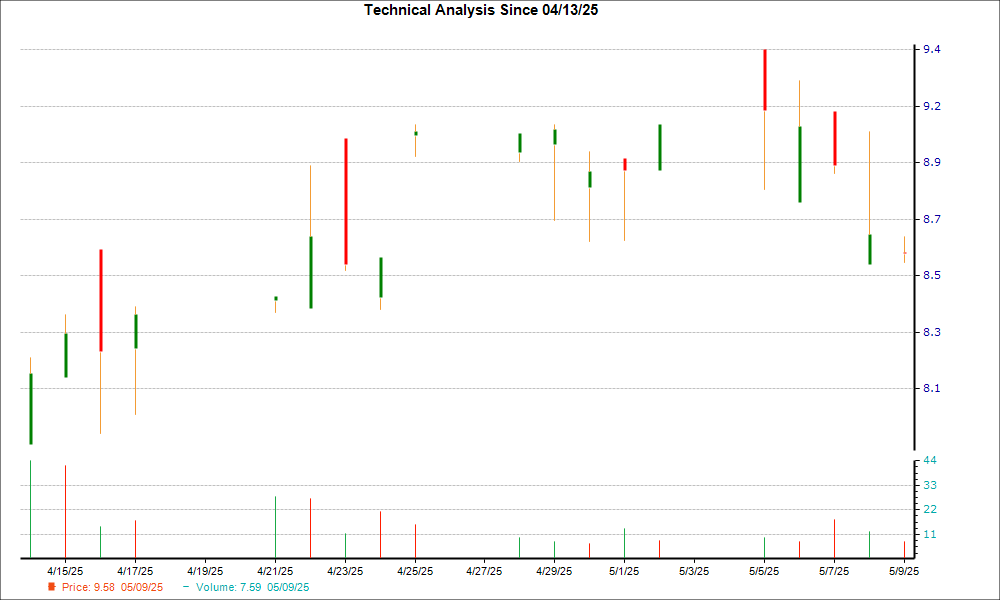The image size is (1000, 600).
Task: Click the green candlestick above 4/15/25
Action: click(66, 355)
